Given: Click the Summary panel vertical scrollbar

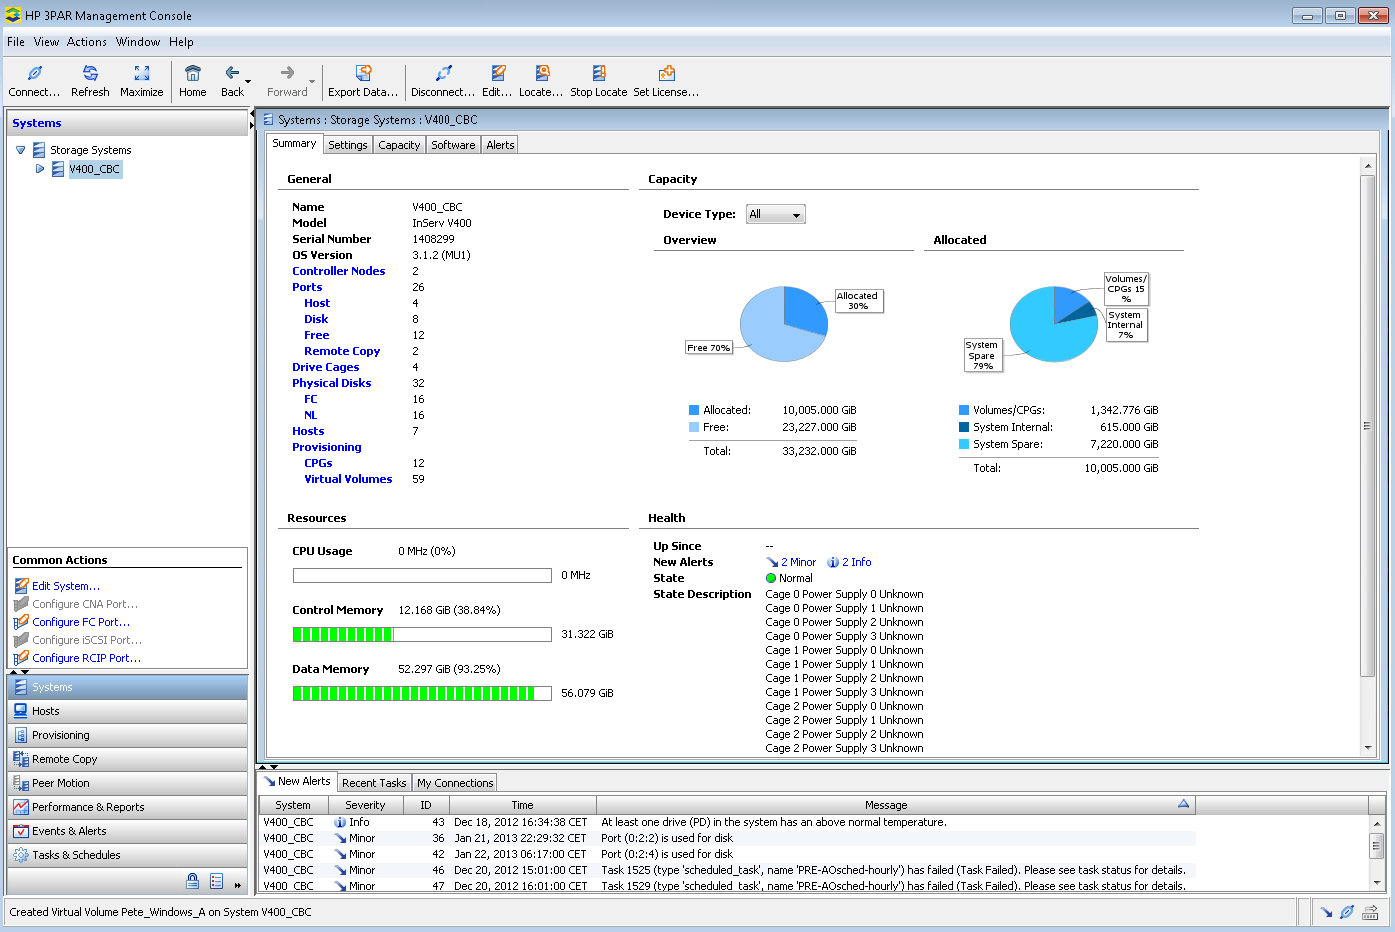Looking at the screenshot, I should 1368,425.
